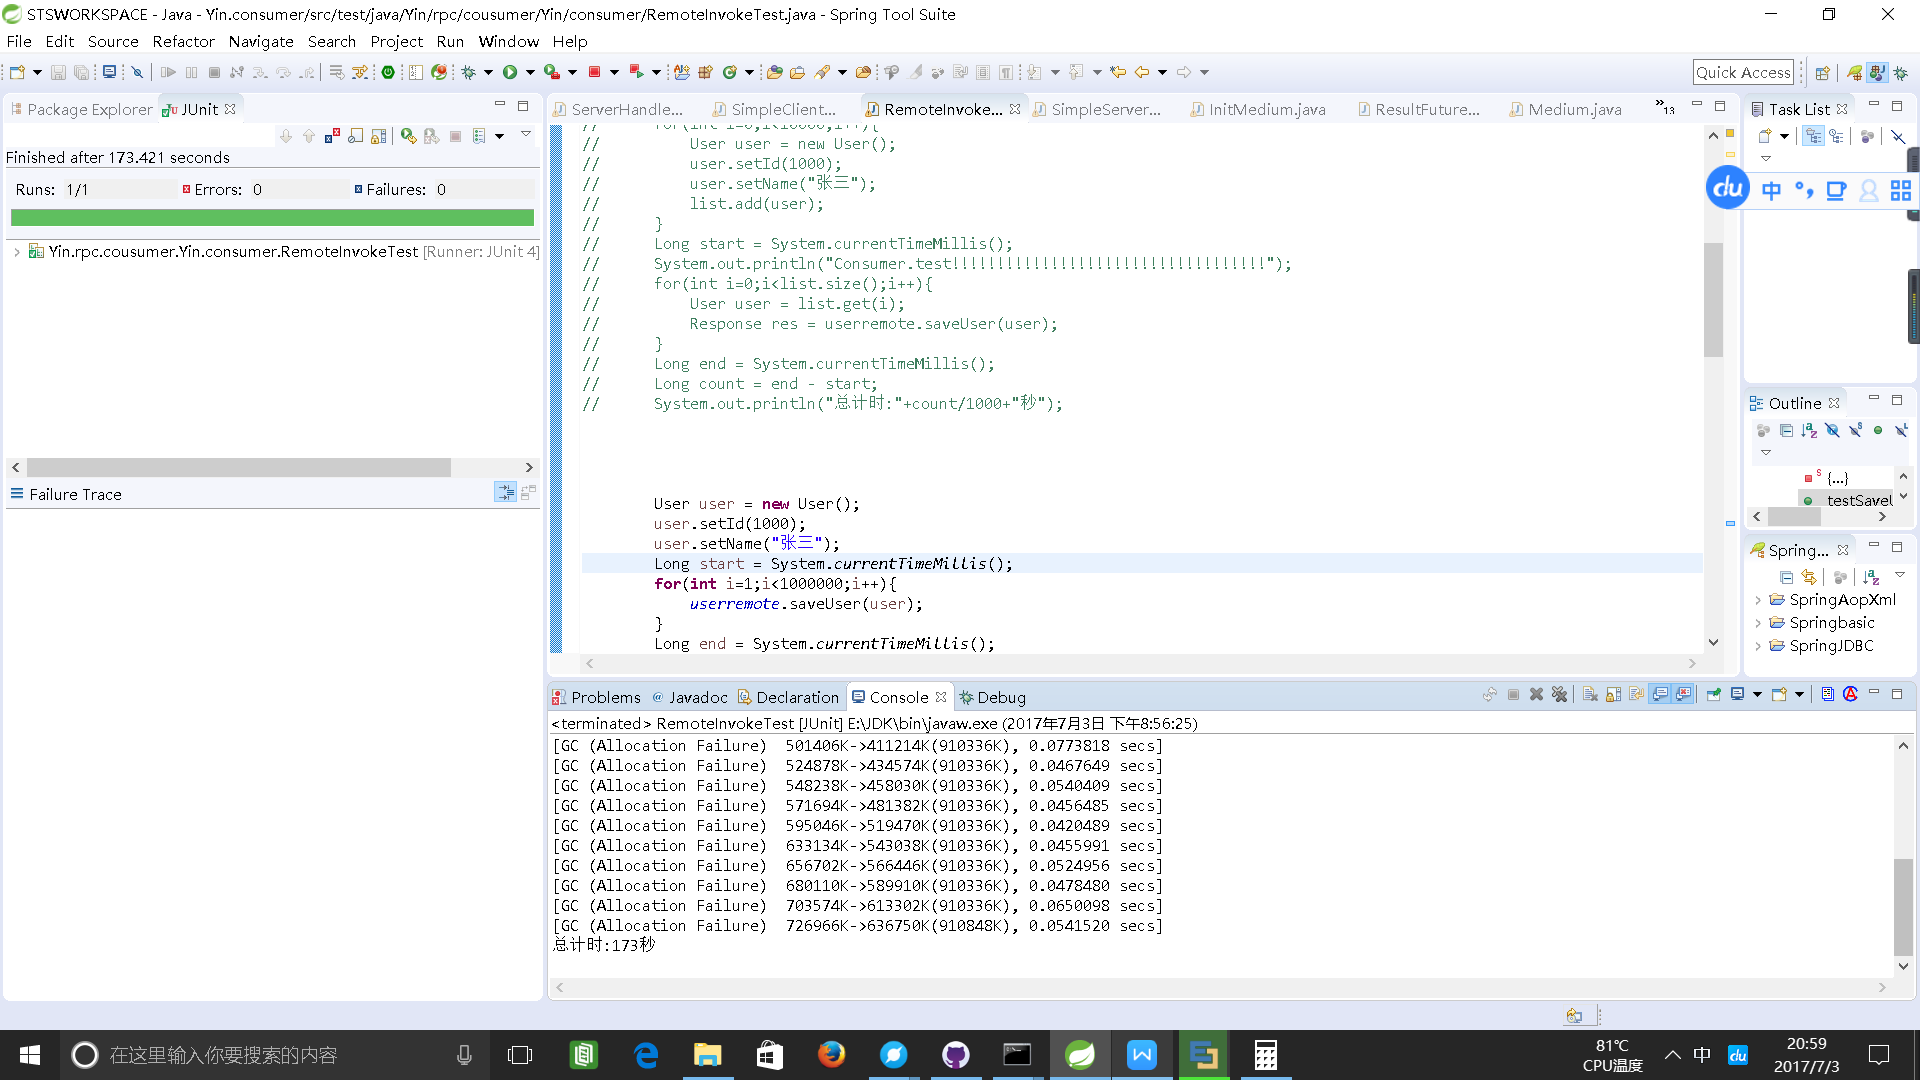
Task: Toggle Show Console on Standard Error change
Action: [1684, 695]
